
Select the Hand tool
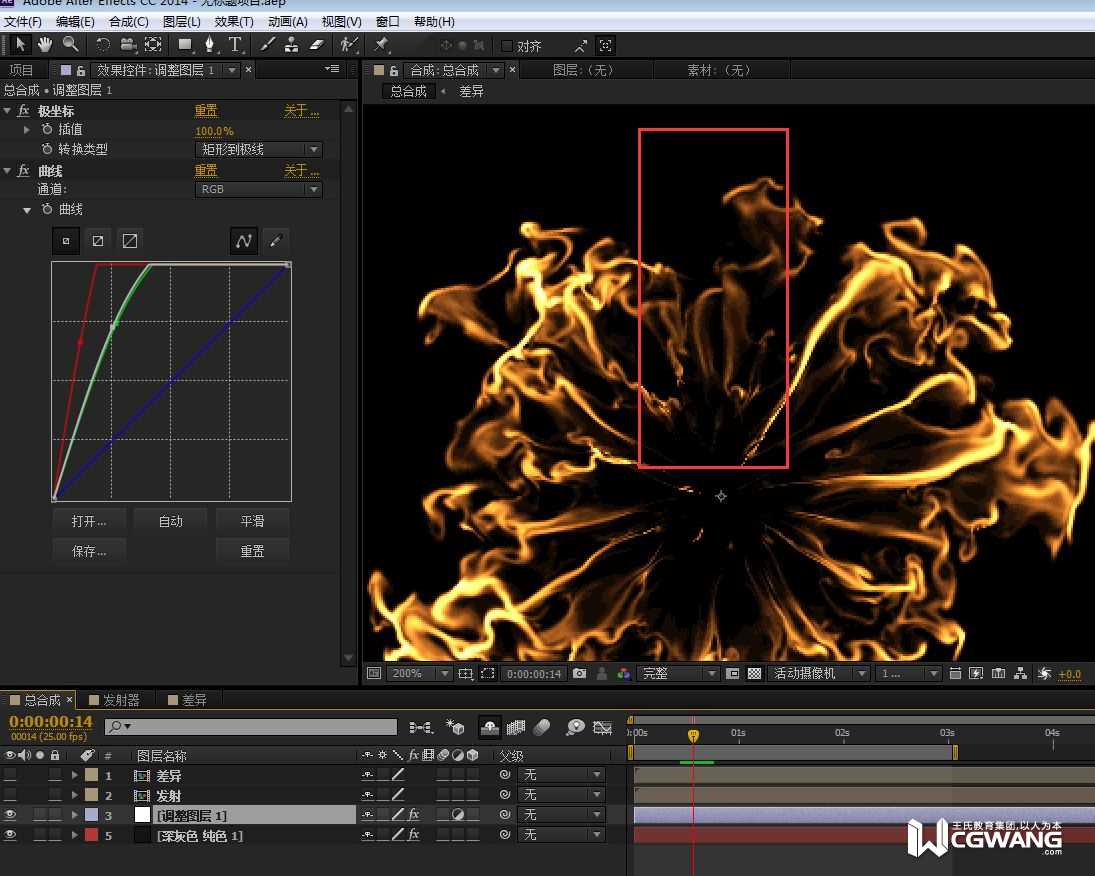45,44
